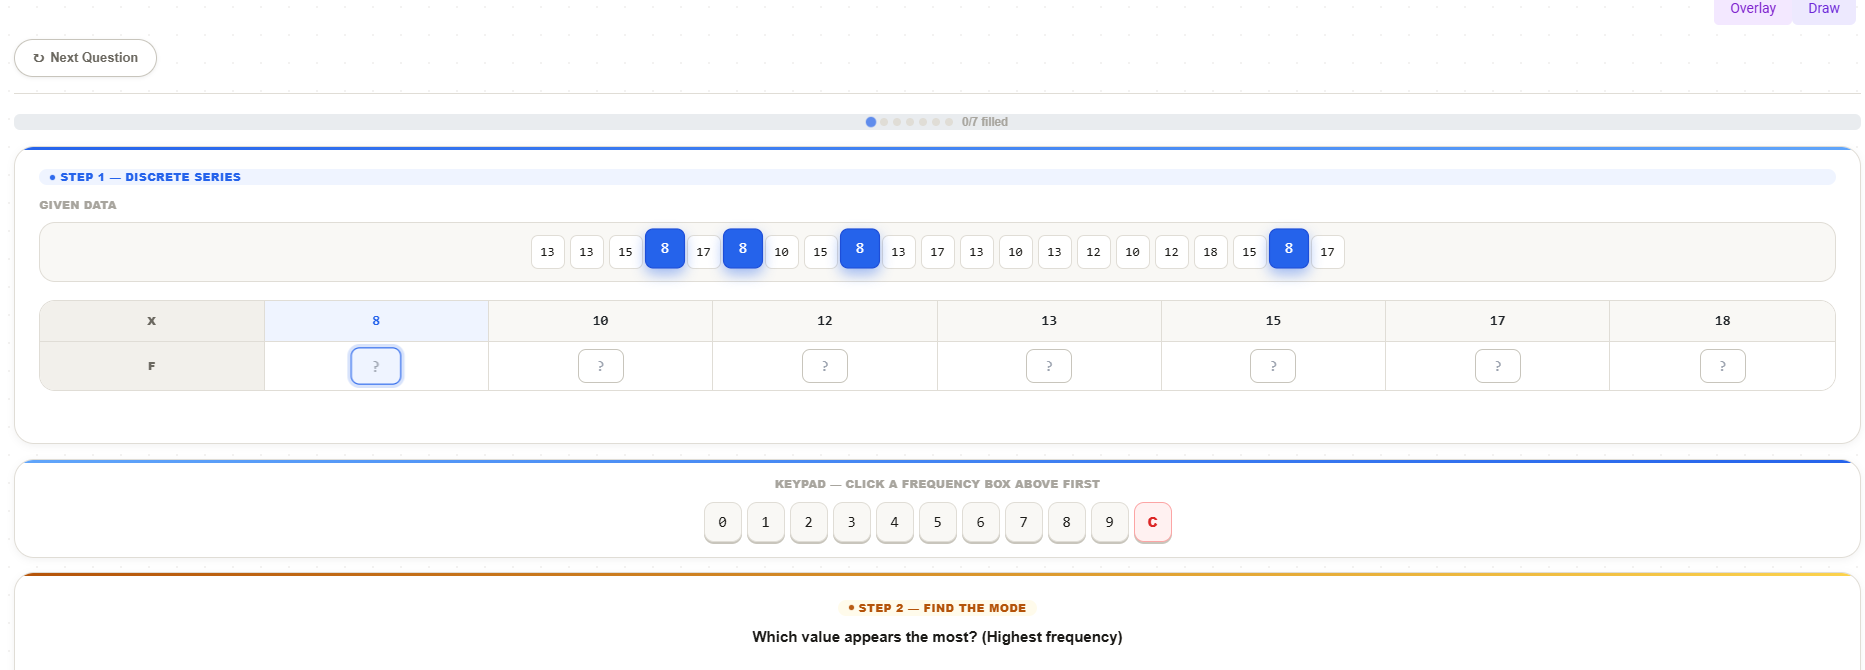The width and height of the screenshot is (1865, 670).
Task: Click the 18 data chip in given data
Action: [x=1210, y=252]
